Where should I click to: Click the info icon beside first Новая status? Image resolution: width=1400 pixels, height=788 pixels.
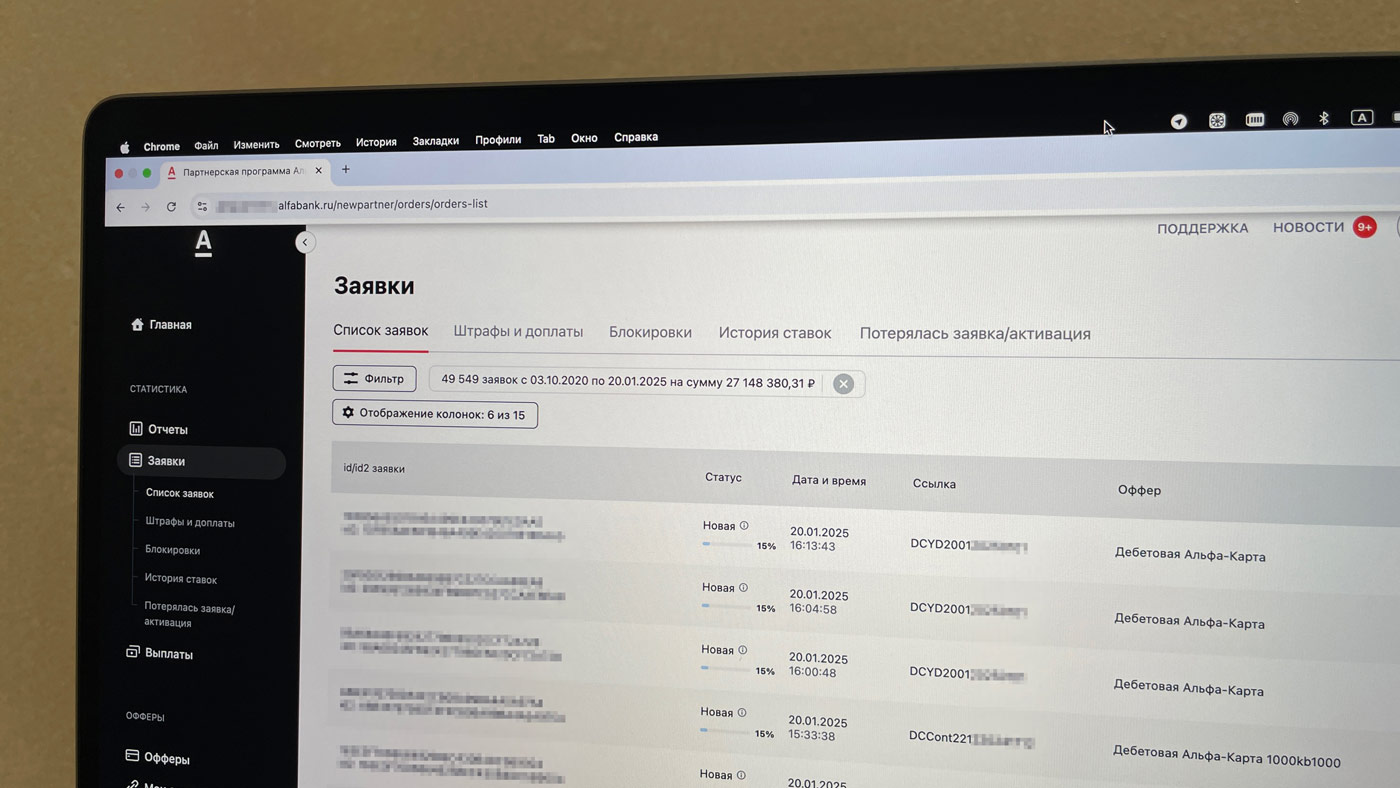(744, 525)
